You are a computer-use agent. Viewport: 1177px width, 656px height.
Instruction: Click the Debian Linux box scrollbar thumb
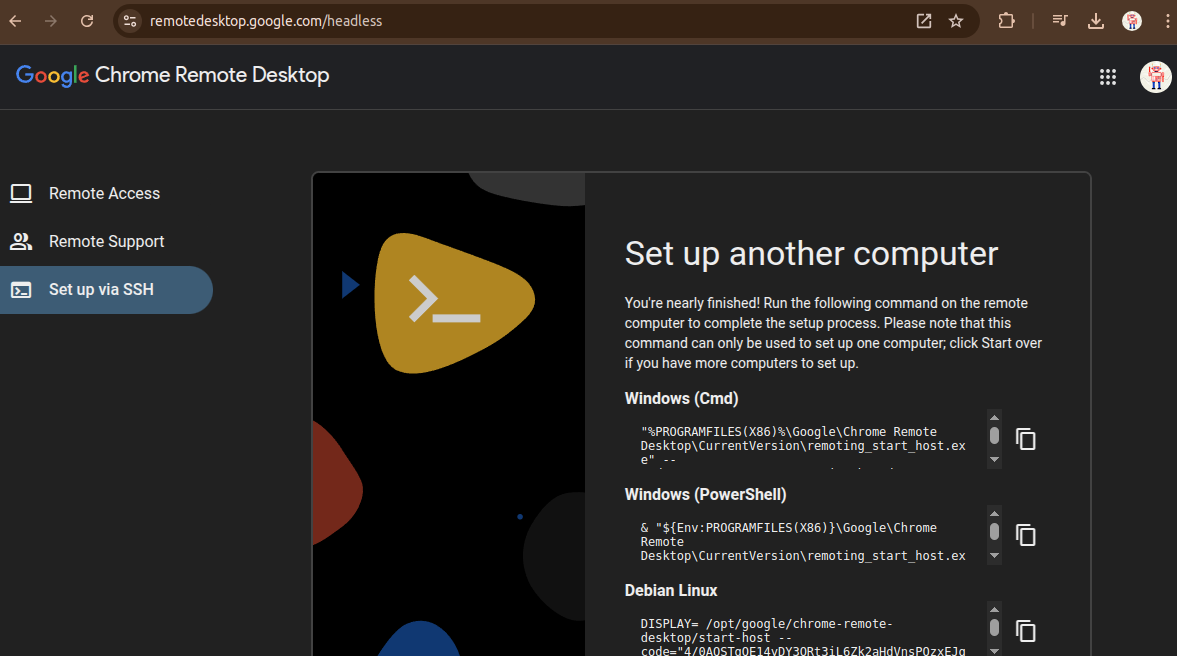pyautogui.click(x=995, y=627)
